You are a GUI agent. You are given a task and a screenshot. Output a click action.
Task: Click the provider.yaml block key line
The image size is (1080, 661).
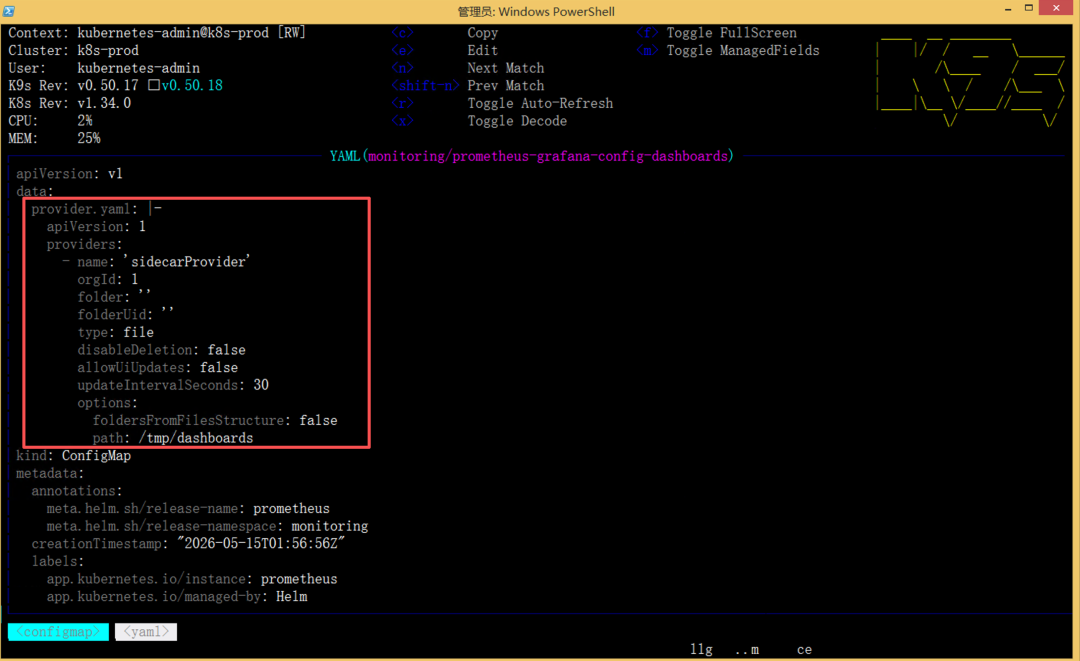click(96, 209)
